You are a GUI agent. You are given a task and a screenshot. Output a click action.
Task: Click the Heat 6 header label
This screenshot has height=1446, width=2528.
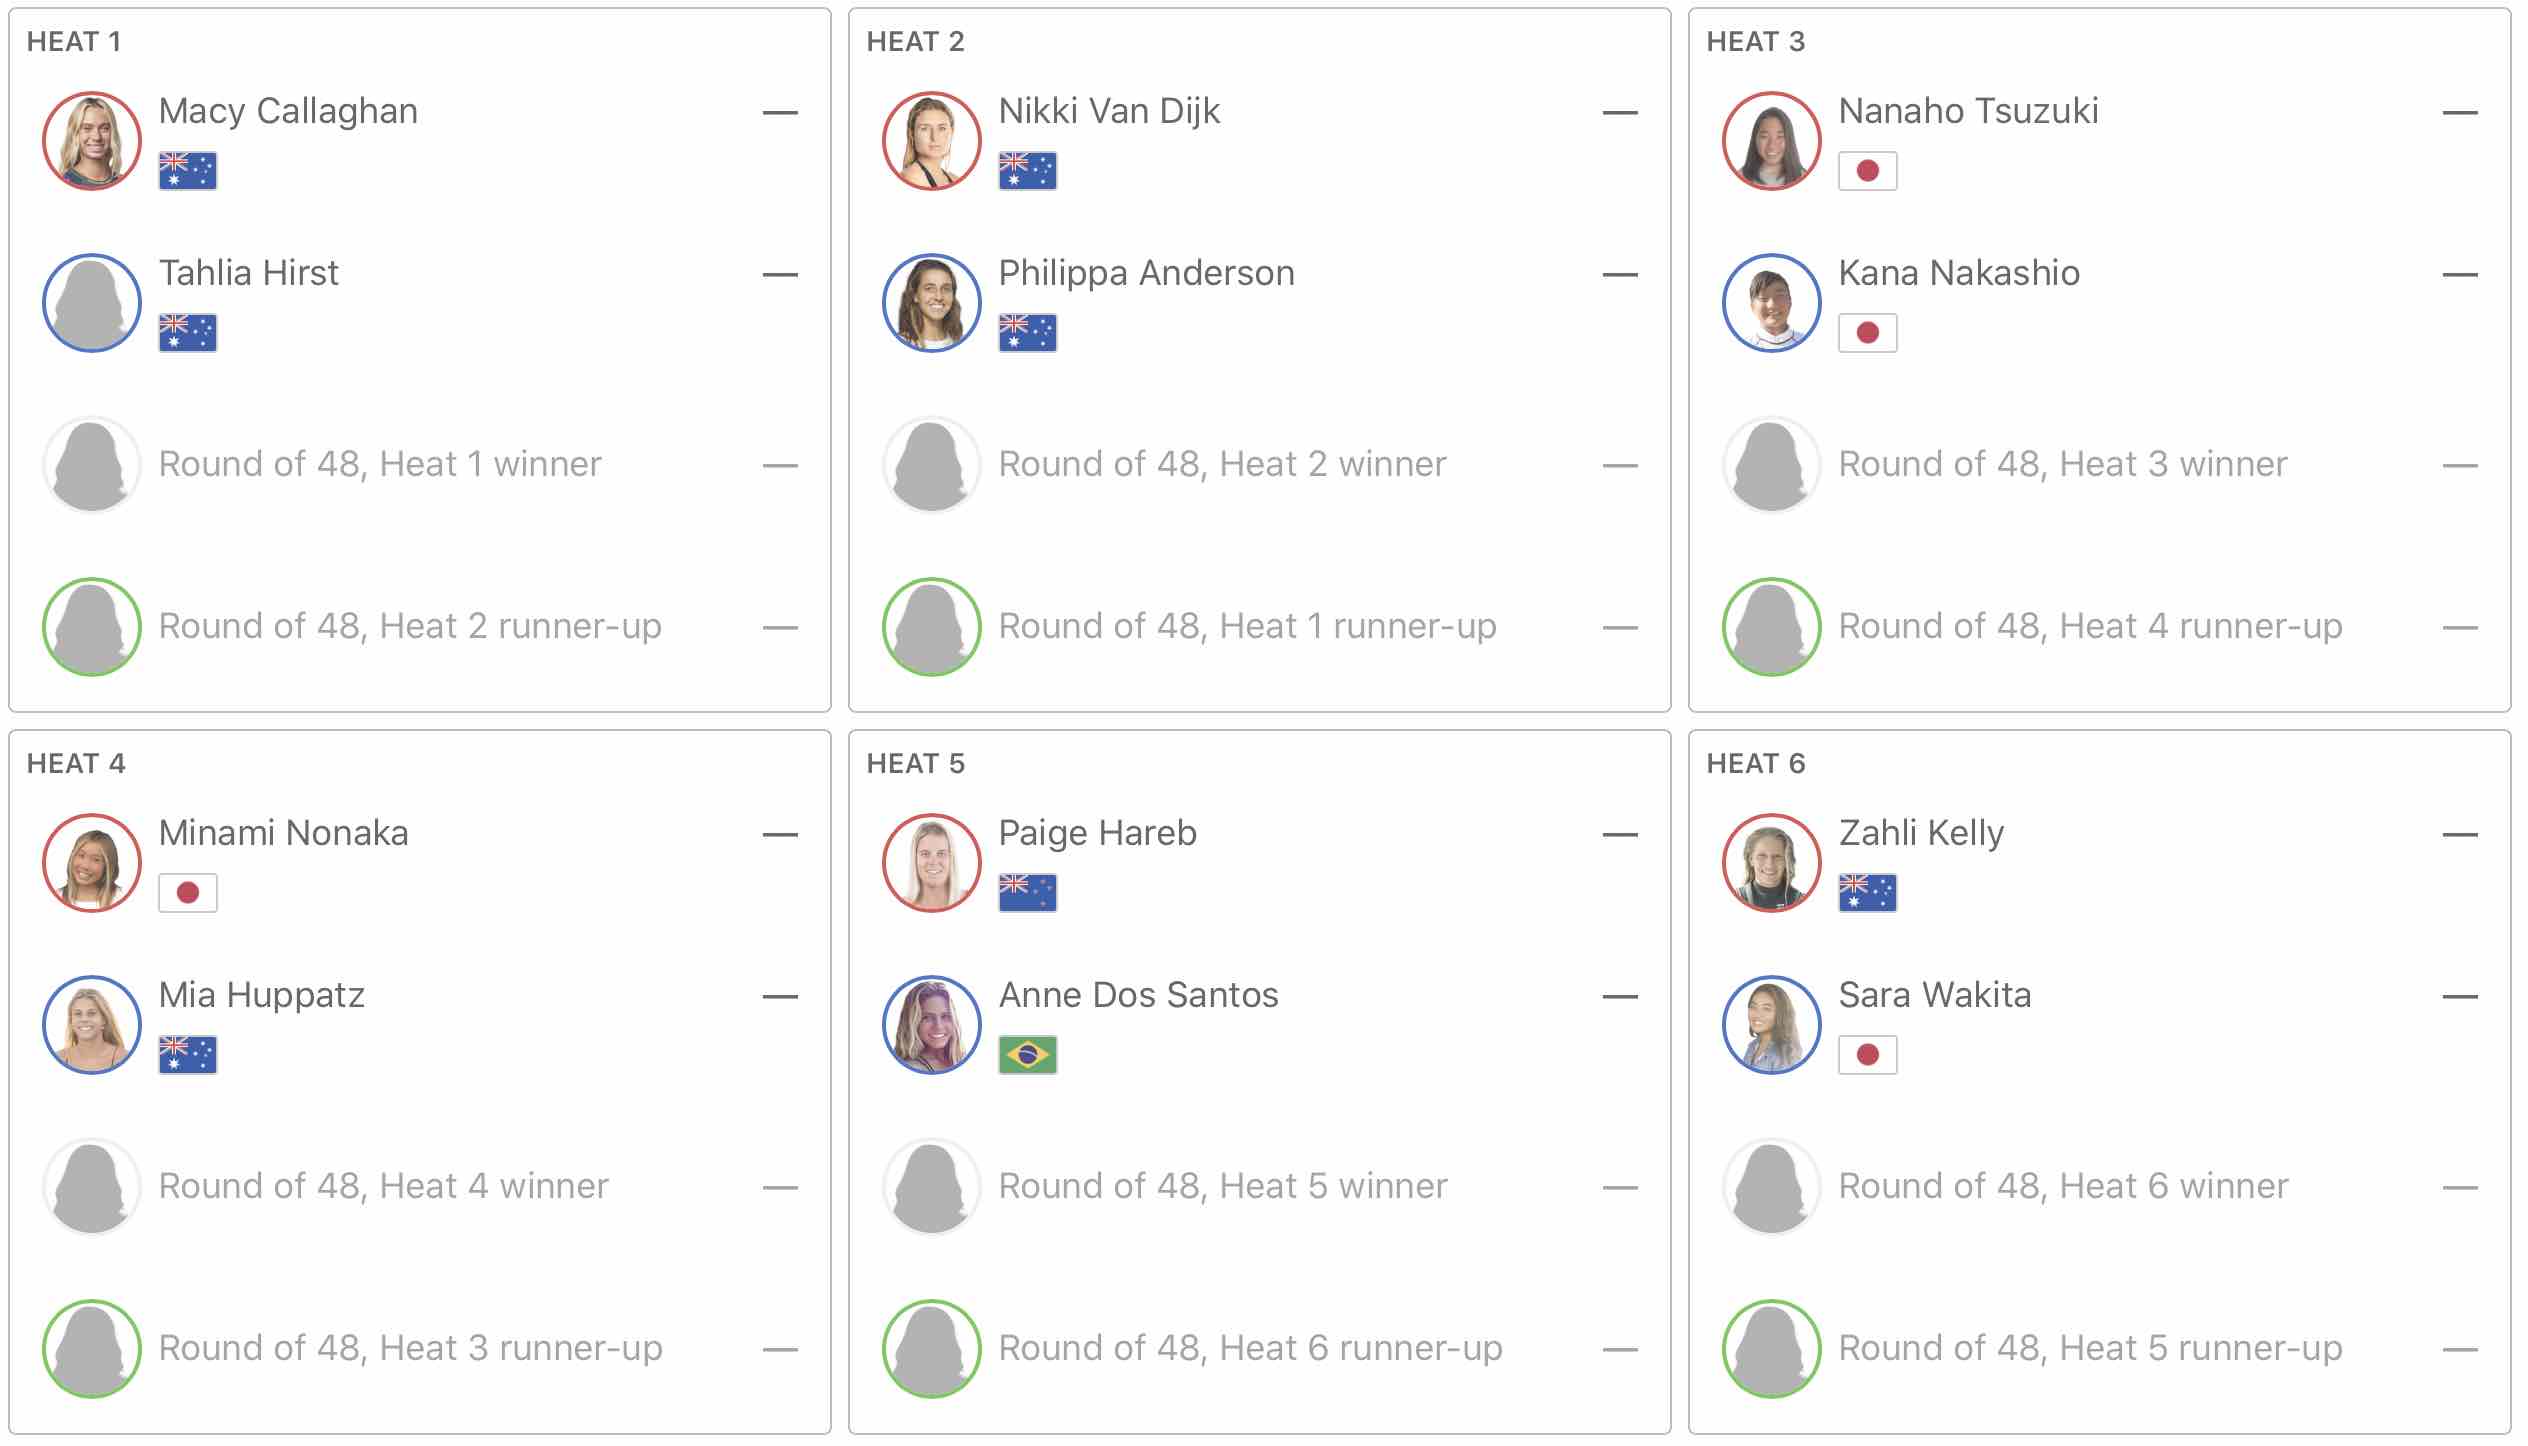(x=1755, y=764)
